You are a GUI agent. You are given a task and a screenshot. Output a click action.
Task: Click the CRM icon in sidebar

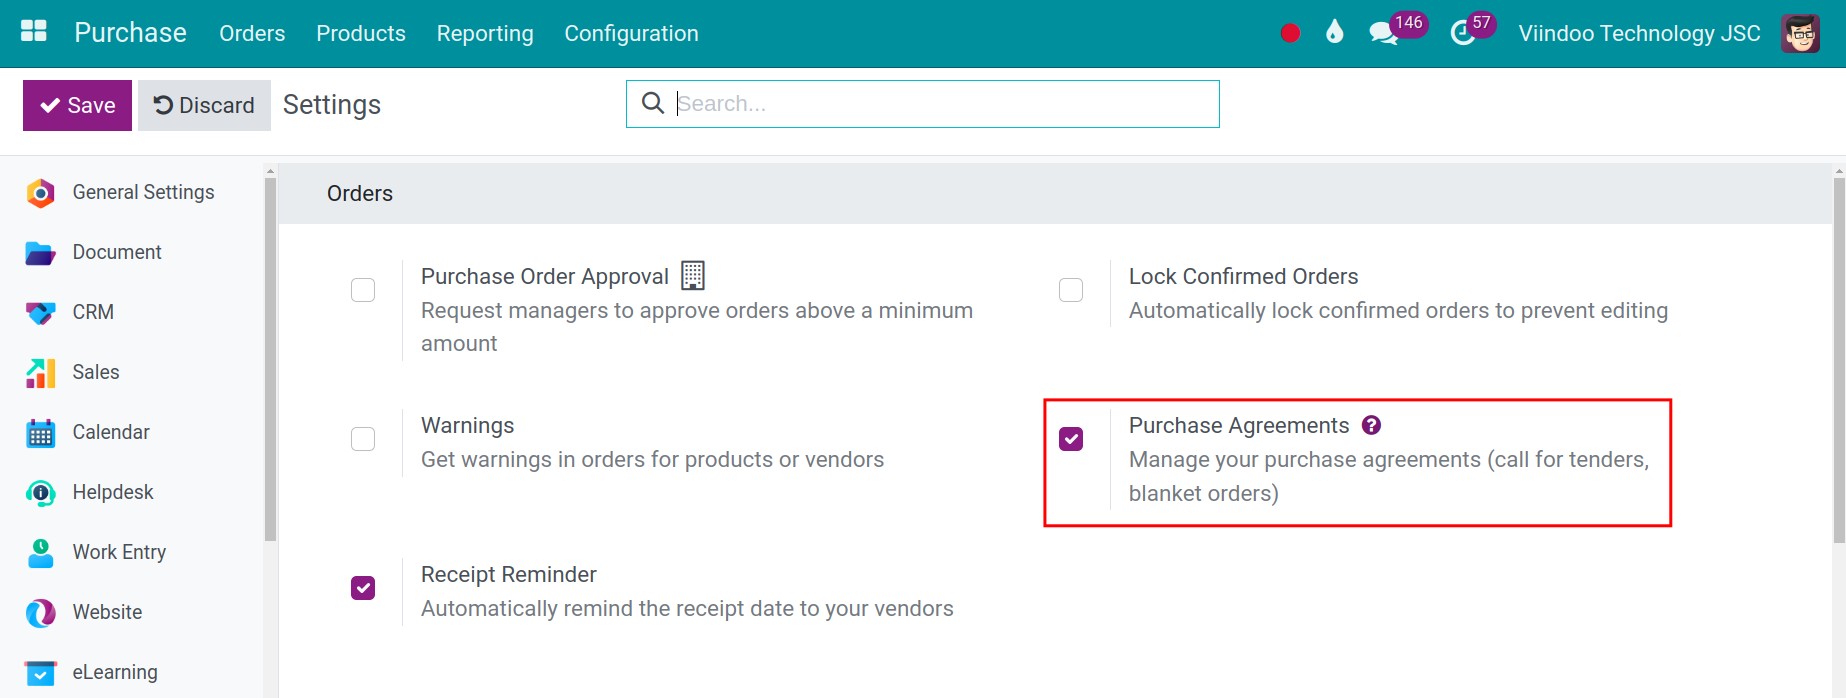coord(40,313)
